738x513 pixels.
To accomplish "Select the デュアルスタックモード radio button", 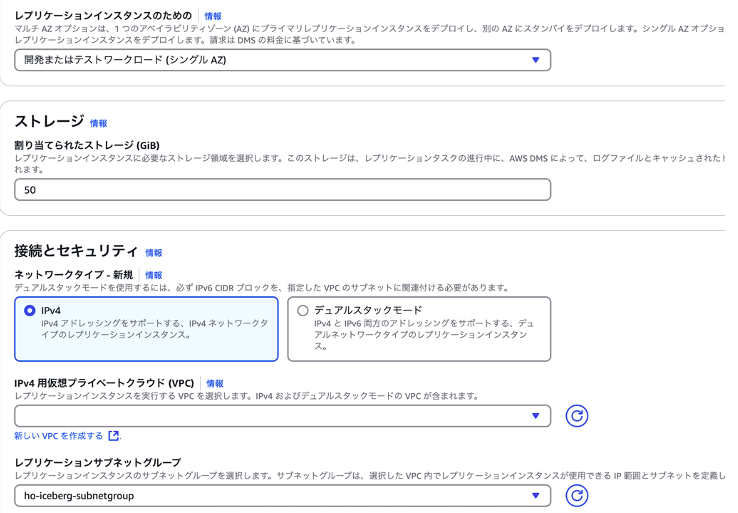I will click(303, 311).
